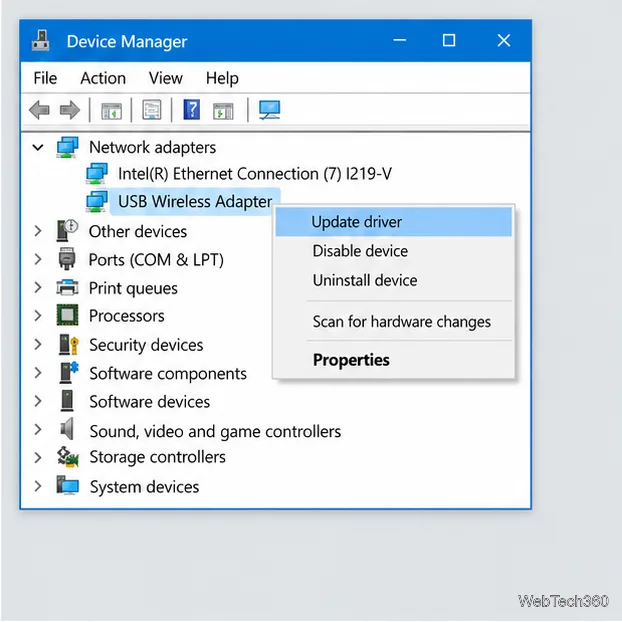Click the System devices icon

[x=67, y=485]
